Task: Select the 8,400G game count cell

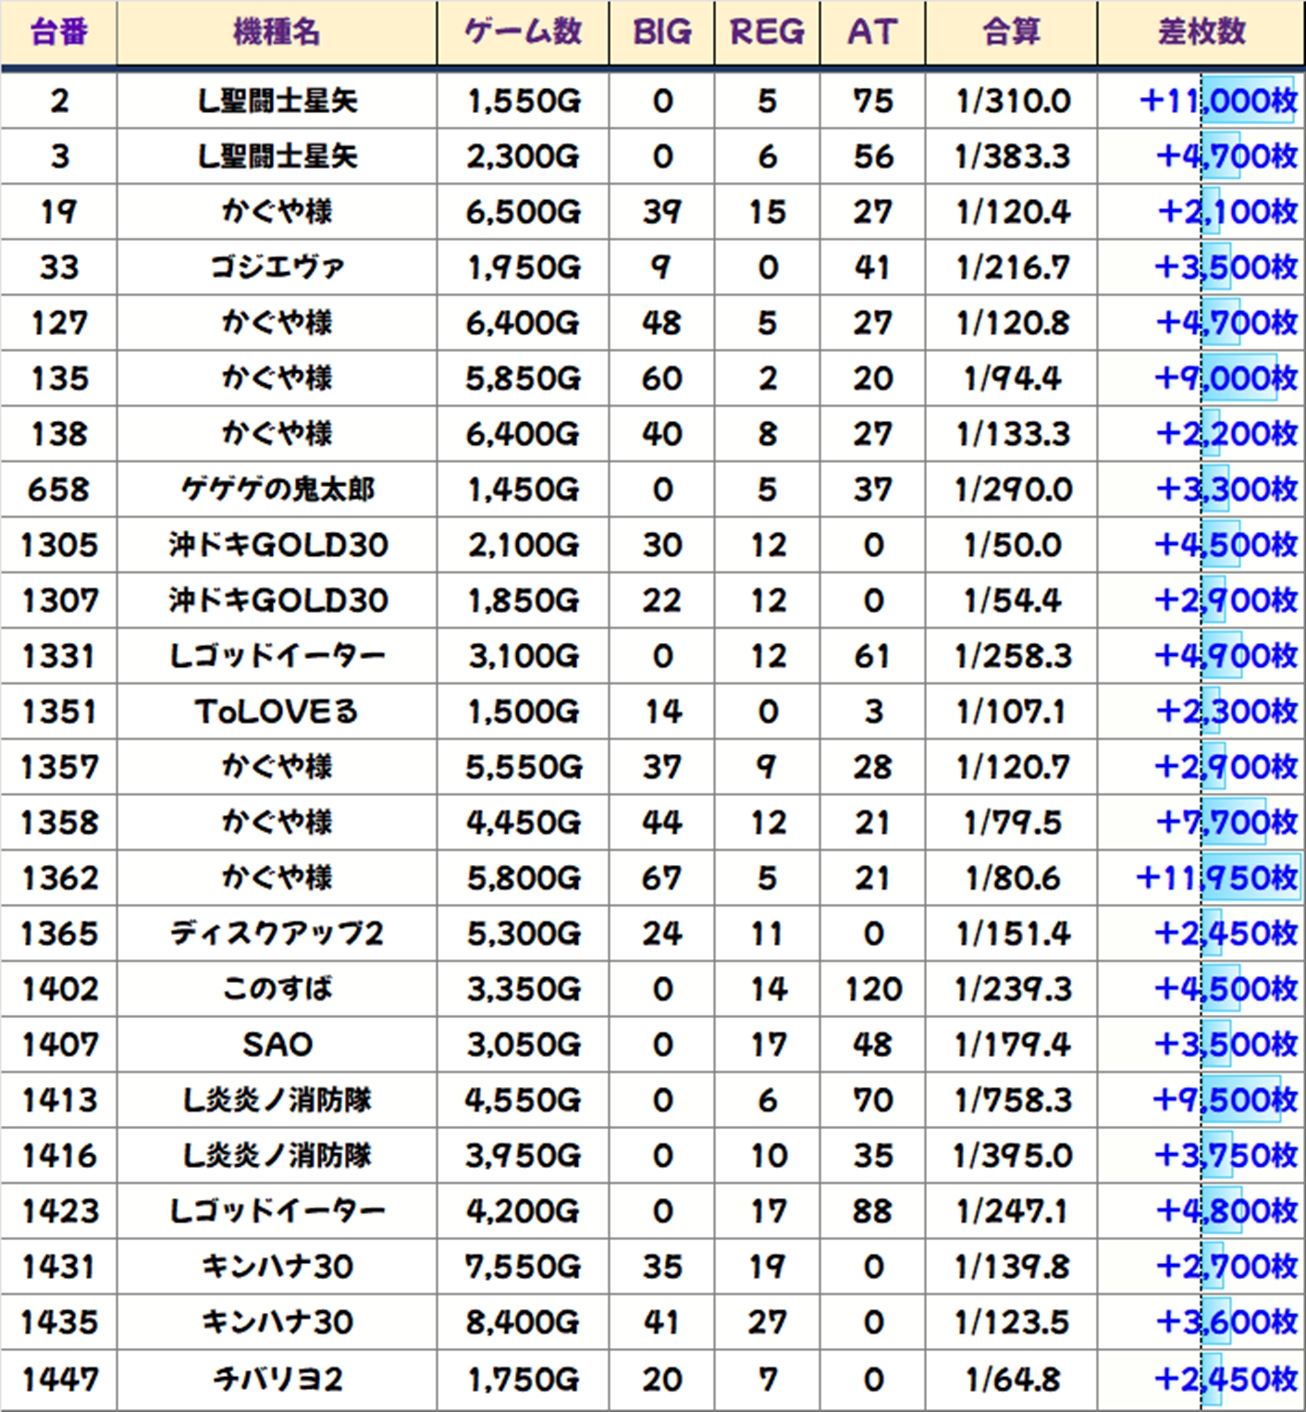Action: (x=523, y=1322)
